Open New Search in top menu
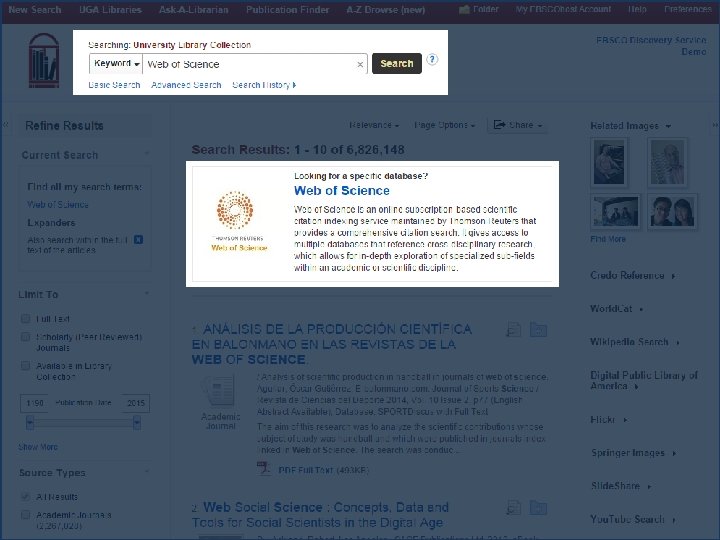The image size is (720, 540). 35,10
